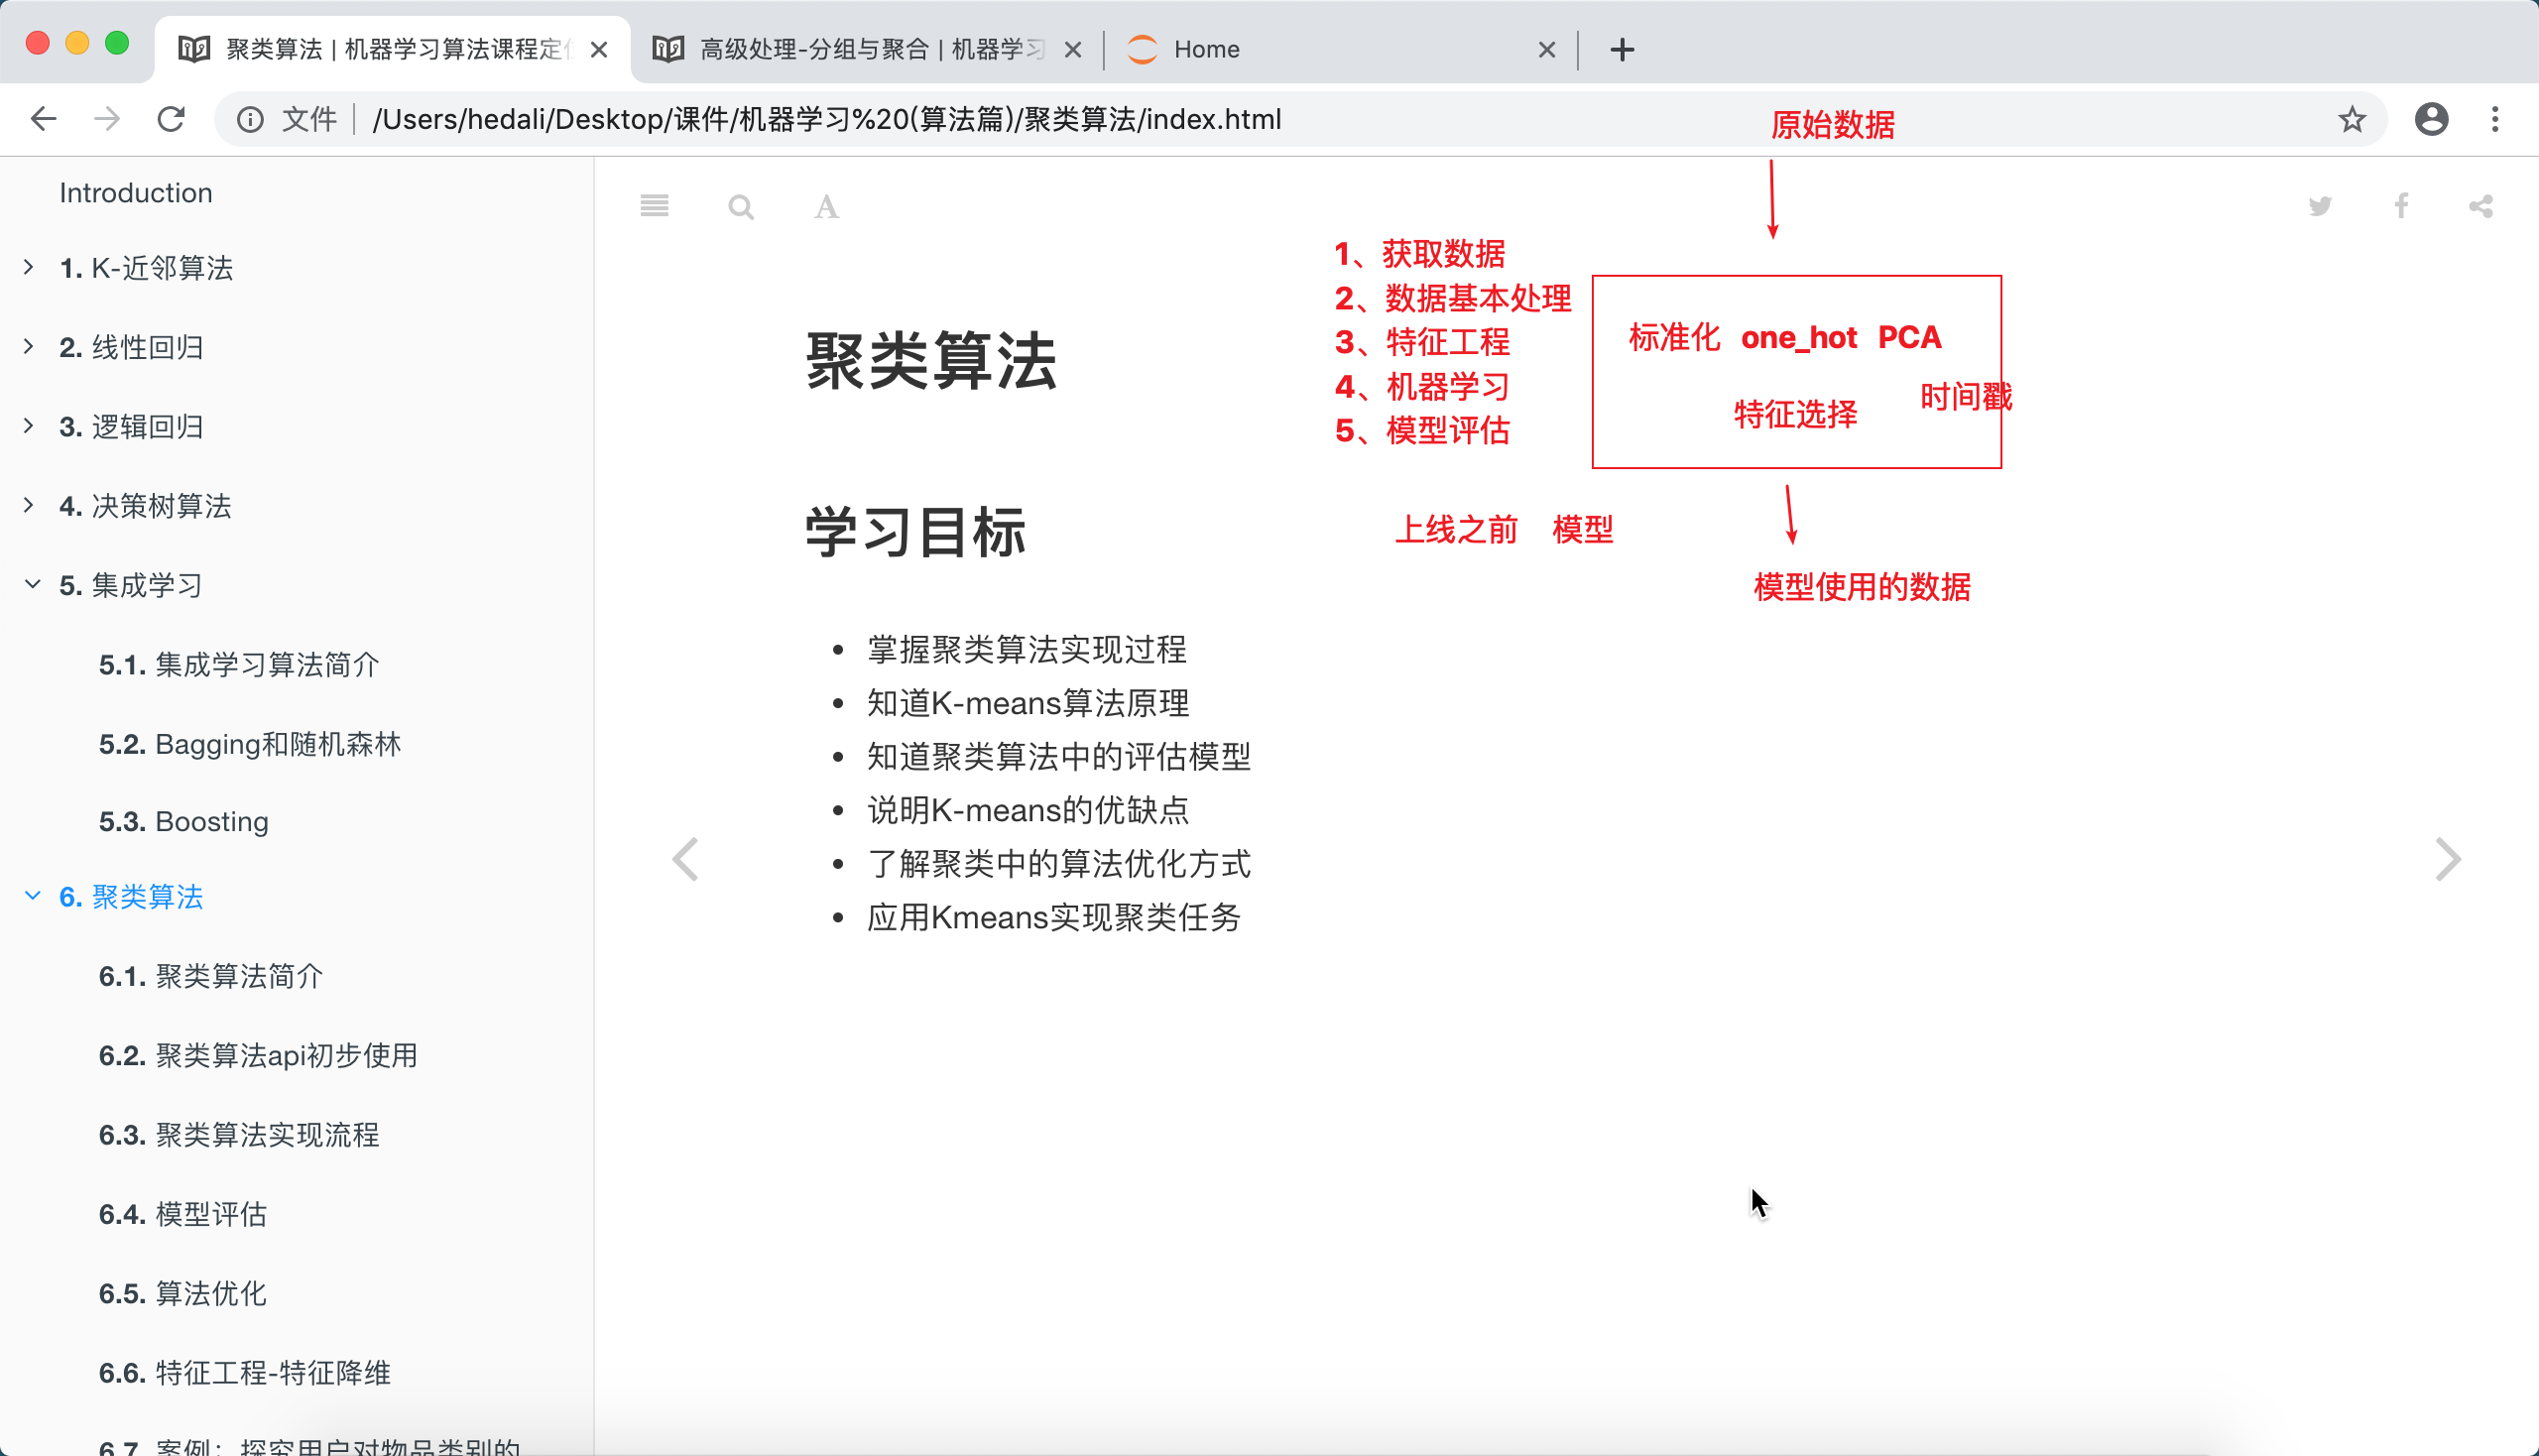Click bullet 掌握聚类算法实现过程
This screenshot has width=2539, height=1456.
click(1027, 650)
